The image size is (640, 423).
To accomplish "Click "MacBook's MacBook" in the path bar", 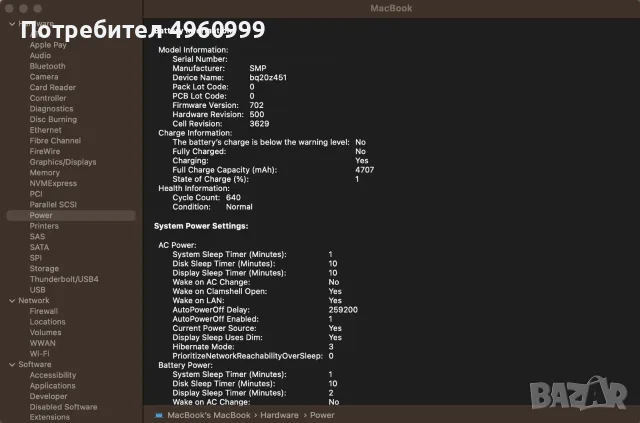I will (209, 415).
